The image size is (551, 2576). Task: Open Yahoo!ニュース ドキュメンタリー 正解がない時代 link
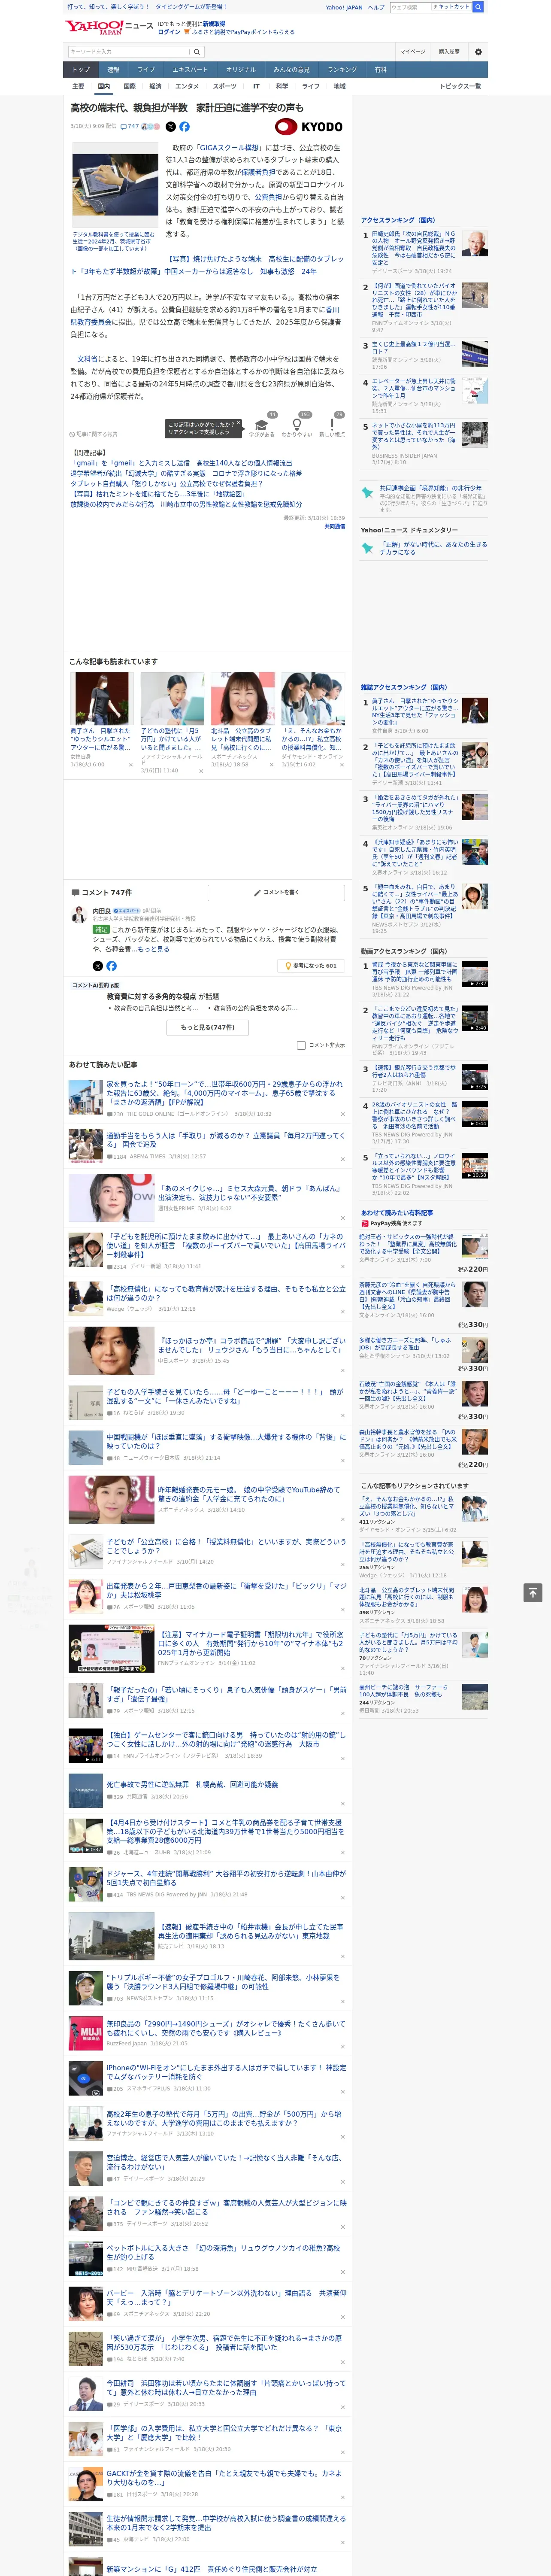[433, 548]
